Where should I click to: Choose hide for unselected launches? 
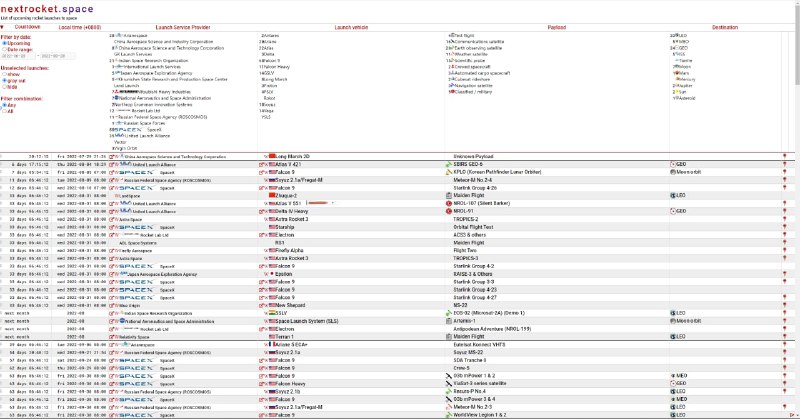point(5,87)
